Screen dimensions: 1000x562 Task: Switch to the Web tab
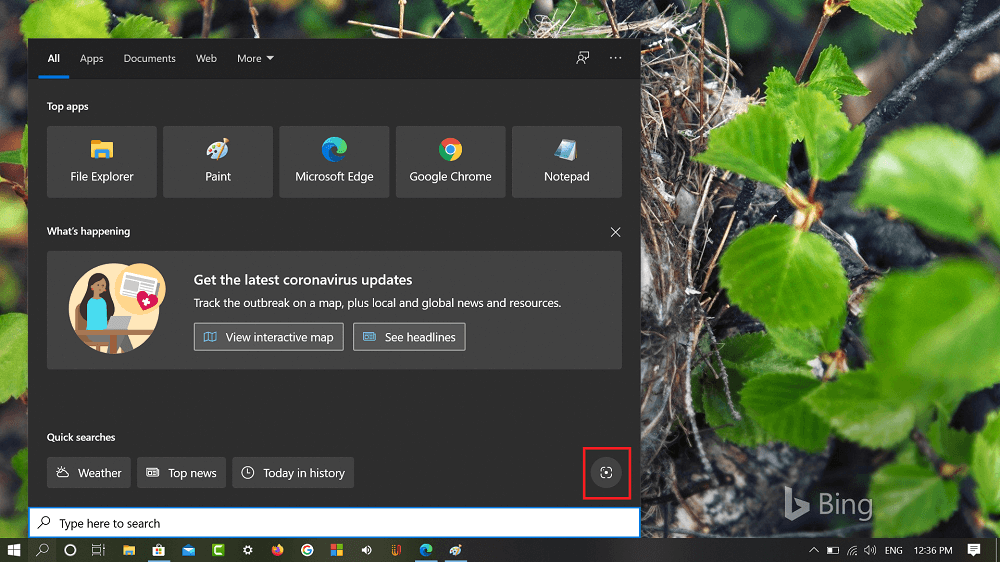coord(206,58)
